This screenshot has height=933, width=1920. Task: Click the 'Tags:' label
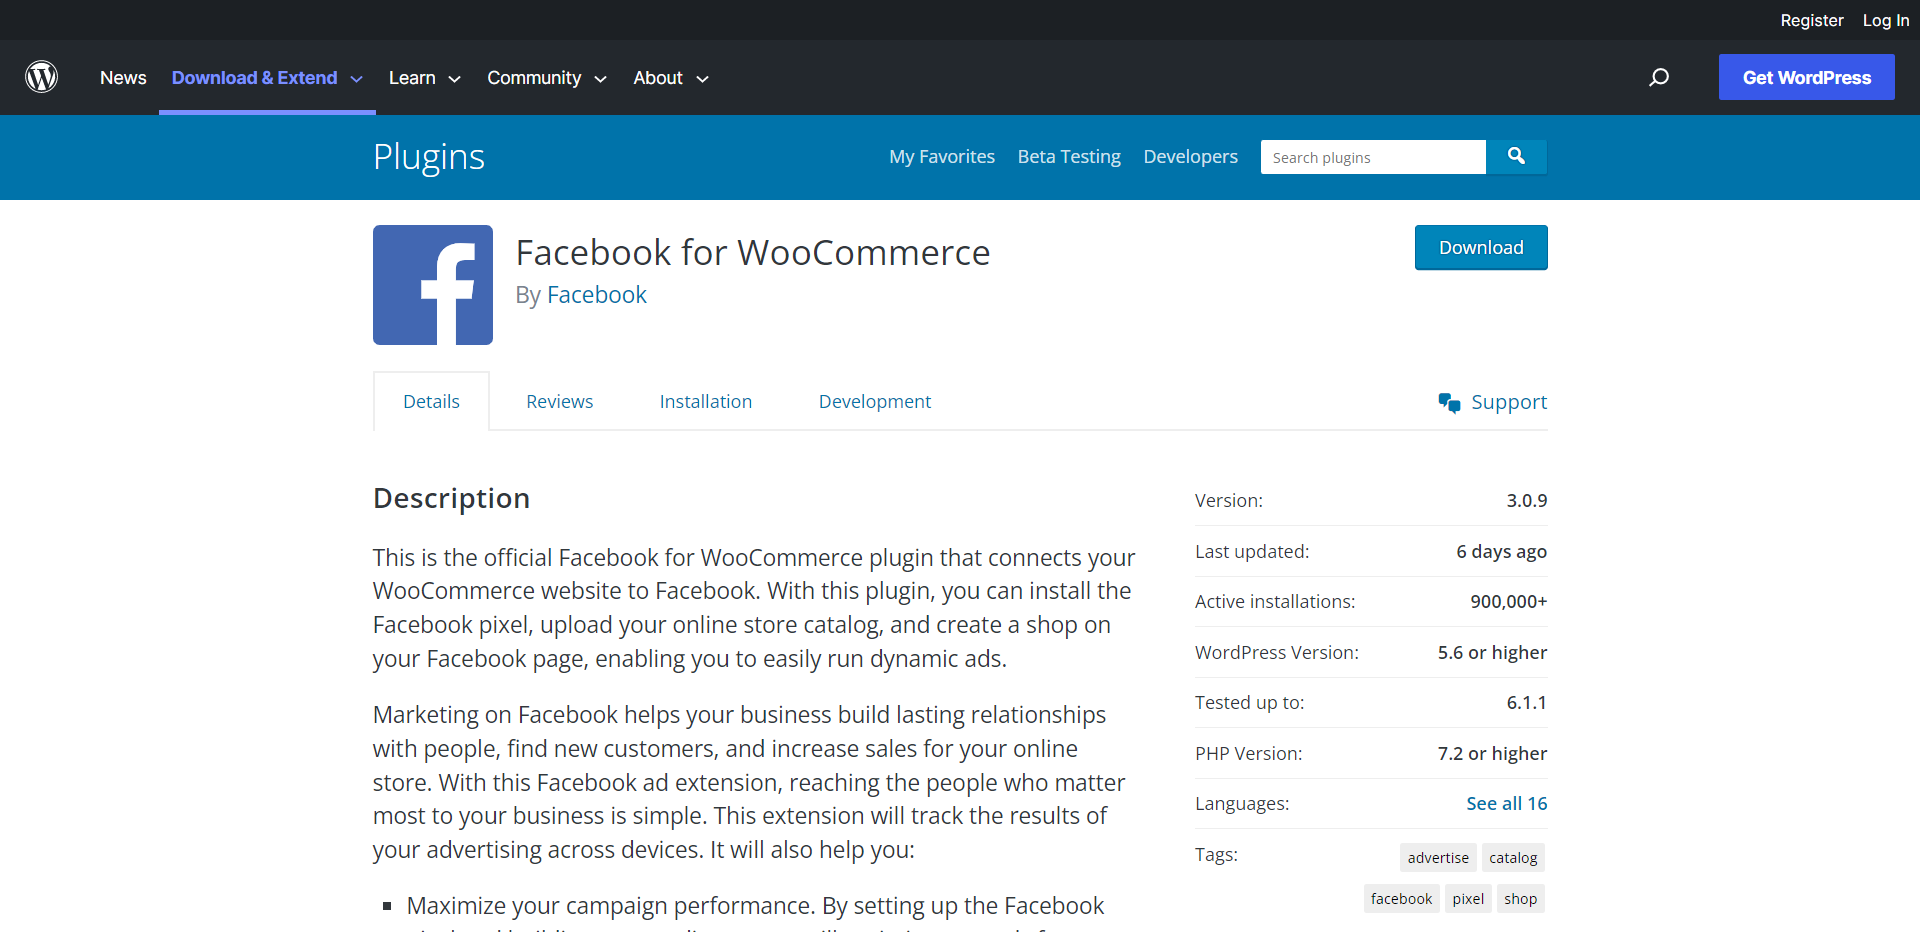[x=1216, y=854]
